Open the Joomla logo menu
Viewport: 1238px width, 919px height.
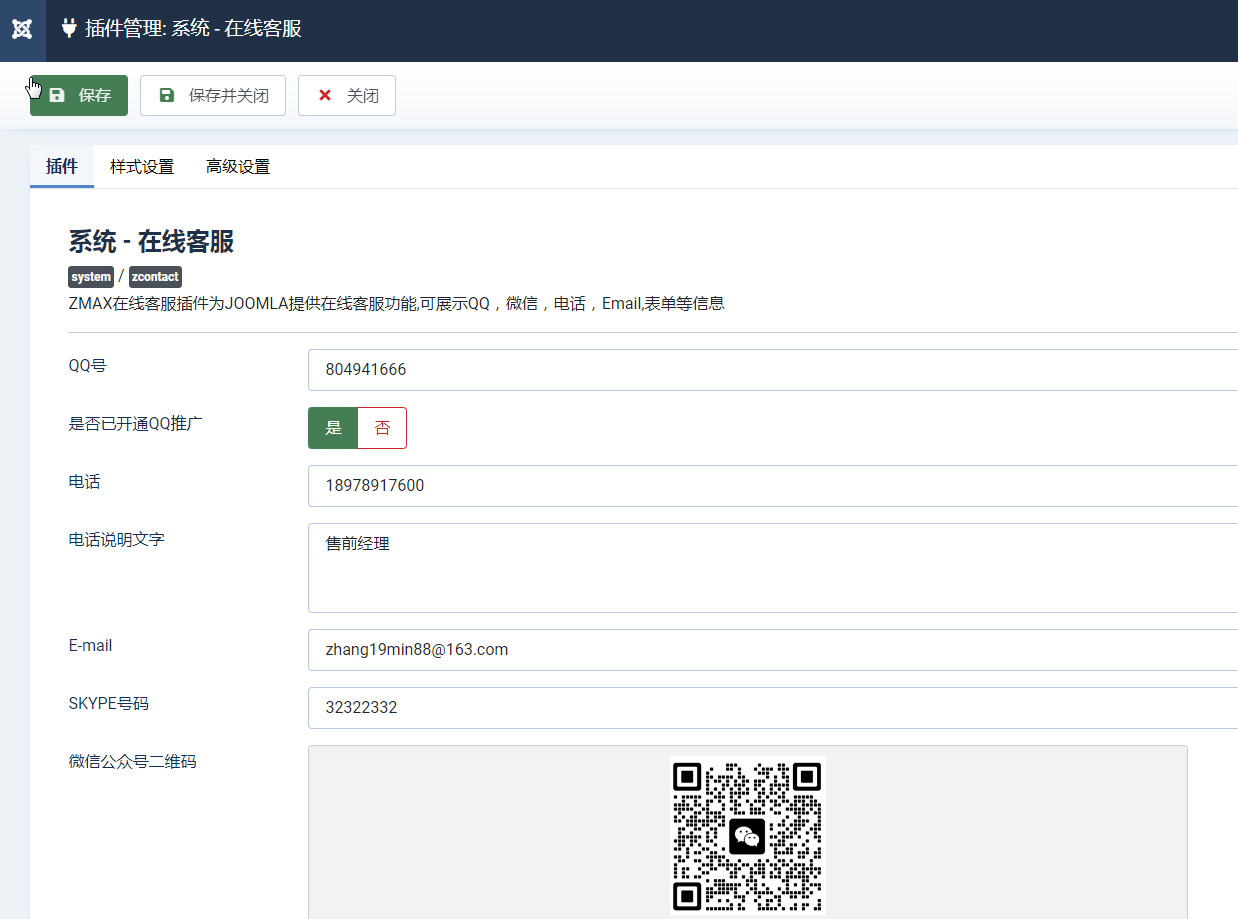coord(22,30)
